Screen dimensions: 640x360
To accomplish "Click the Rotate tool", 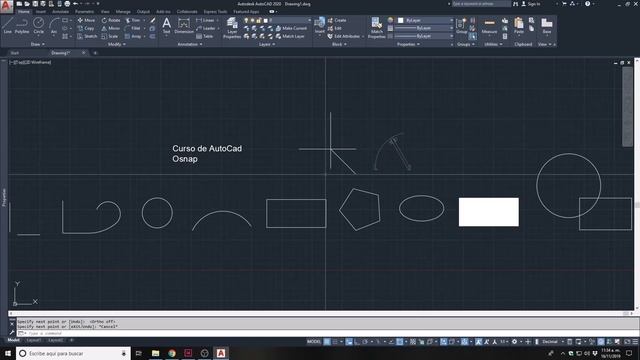I will tap(111, 20).
